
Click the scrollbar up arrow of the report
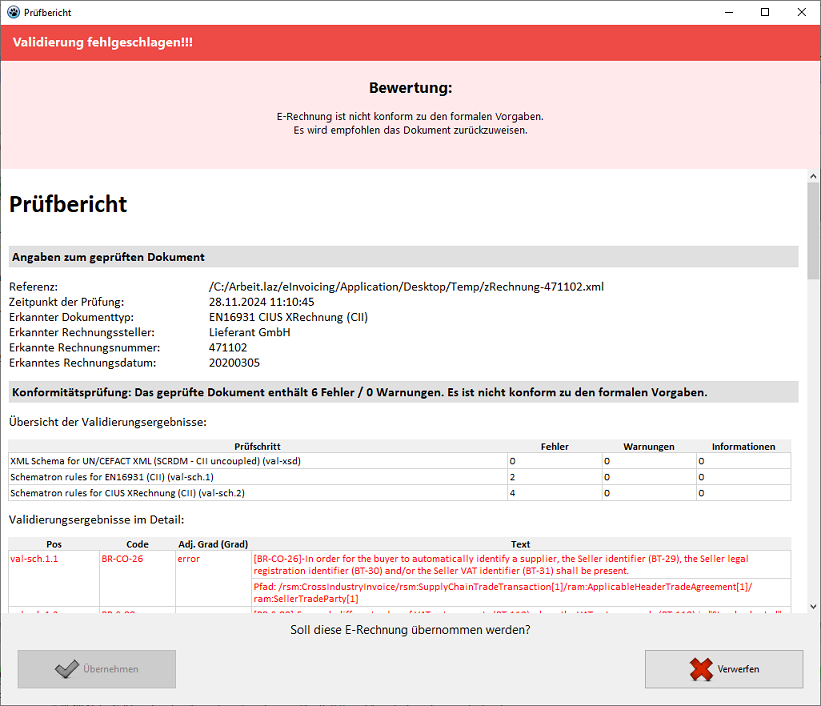coord(813,176)
